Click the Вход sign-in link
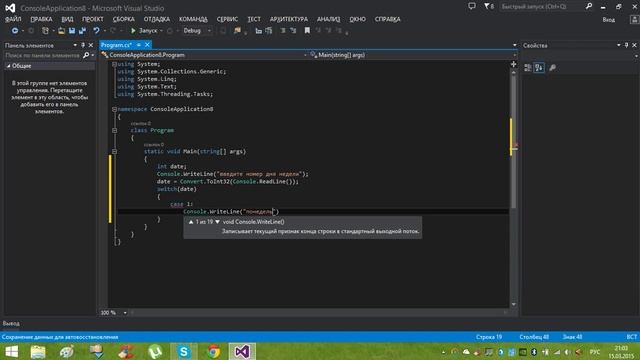Screen dimensions: 640x360 (x=609, y=20)
